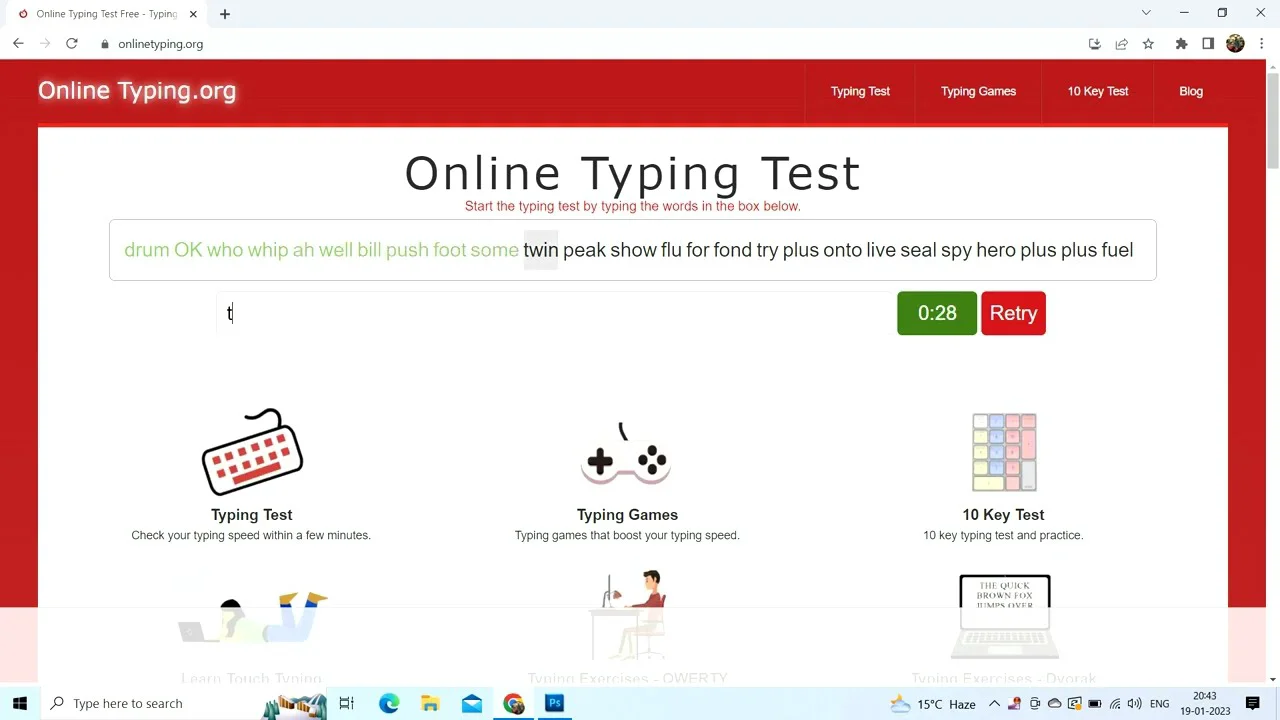Open the OneDrive cloud tray icon

coord(1054,704)
